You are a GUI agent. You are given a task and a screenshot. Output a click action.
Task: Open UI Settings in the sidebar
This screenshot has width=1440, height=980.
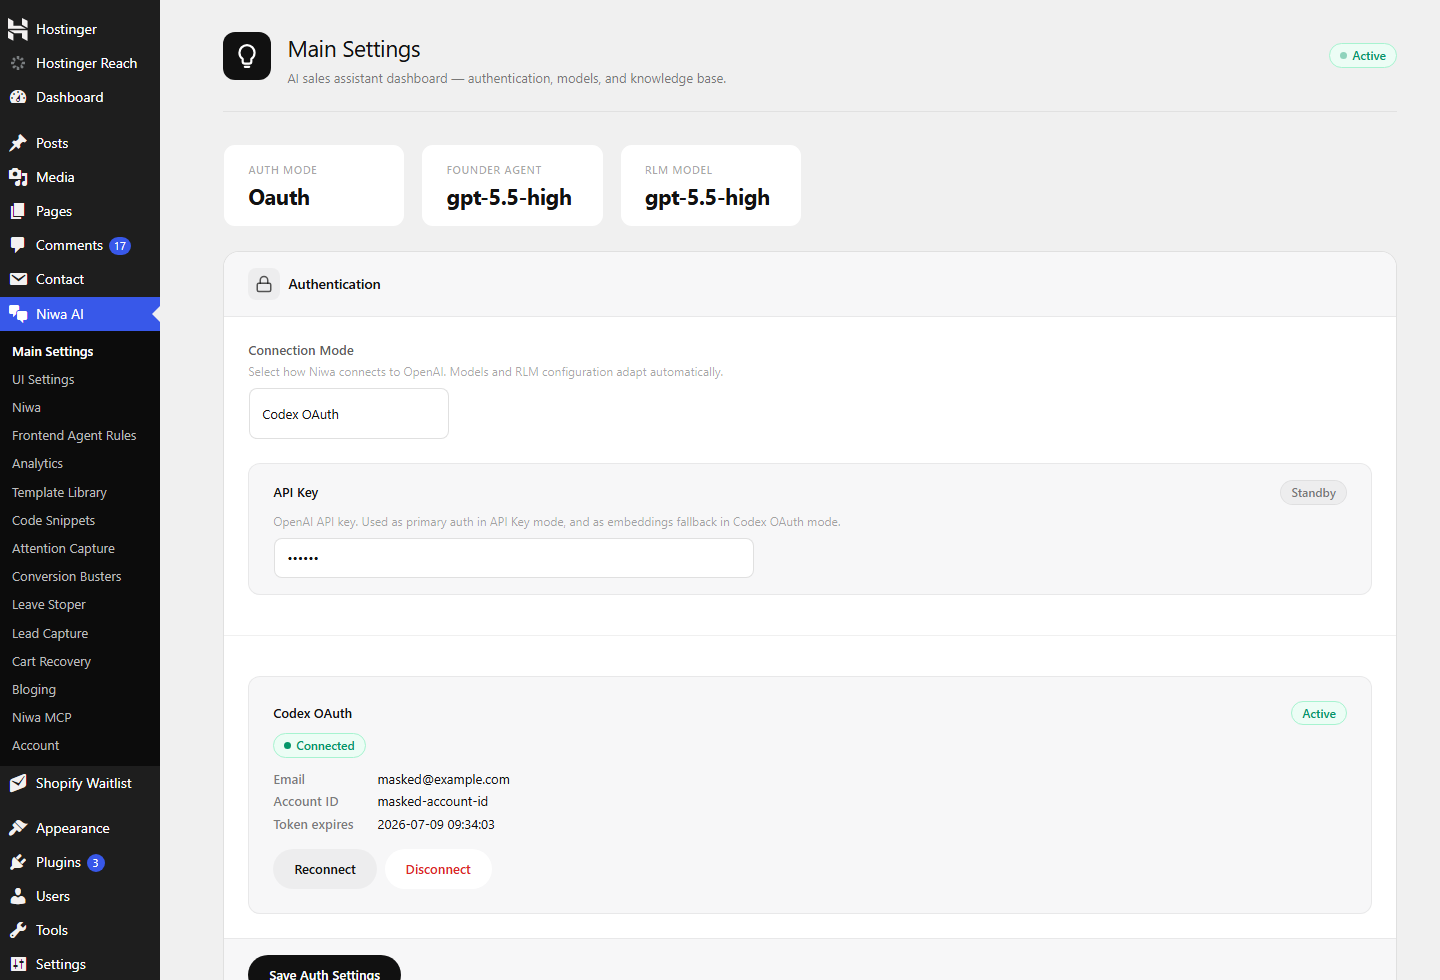click(x=43, y=379)
